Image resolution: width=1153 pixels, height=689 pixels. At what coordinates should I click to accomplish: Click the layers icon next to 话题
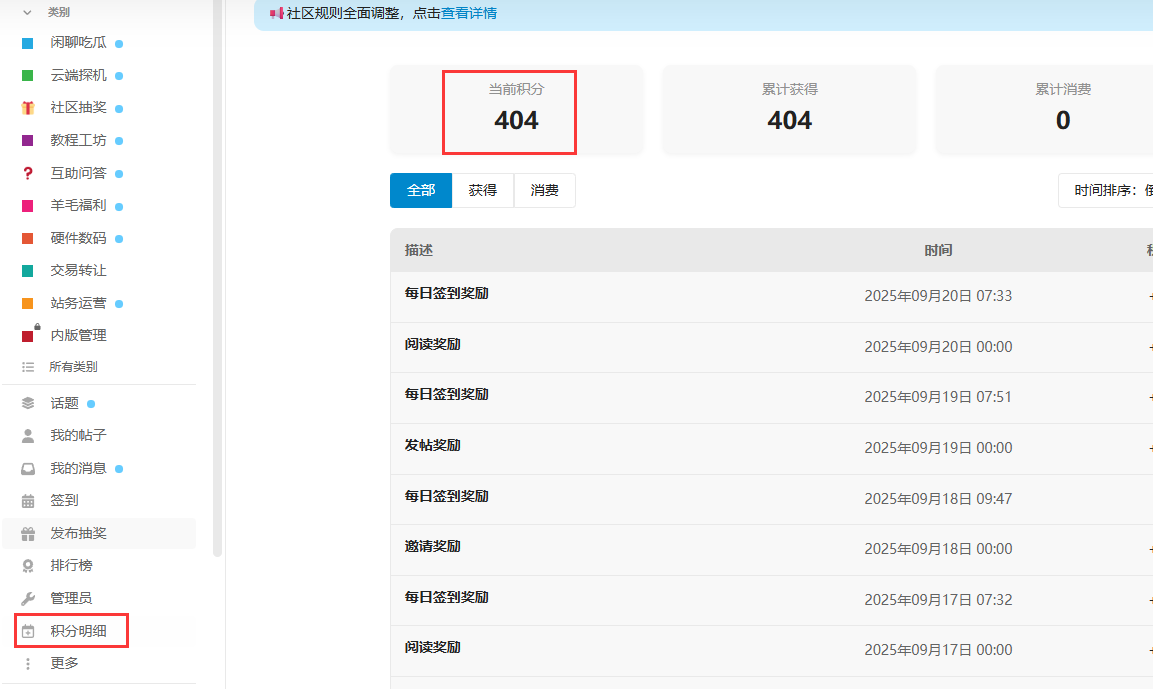point(28,403)
